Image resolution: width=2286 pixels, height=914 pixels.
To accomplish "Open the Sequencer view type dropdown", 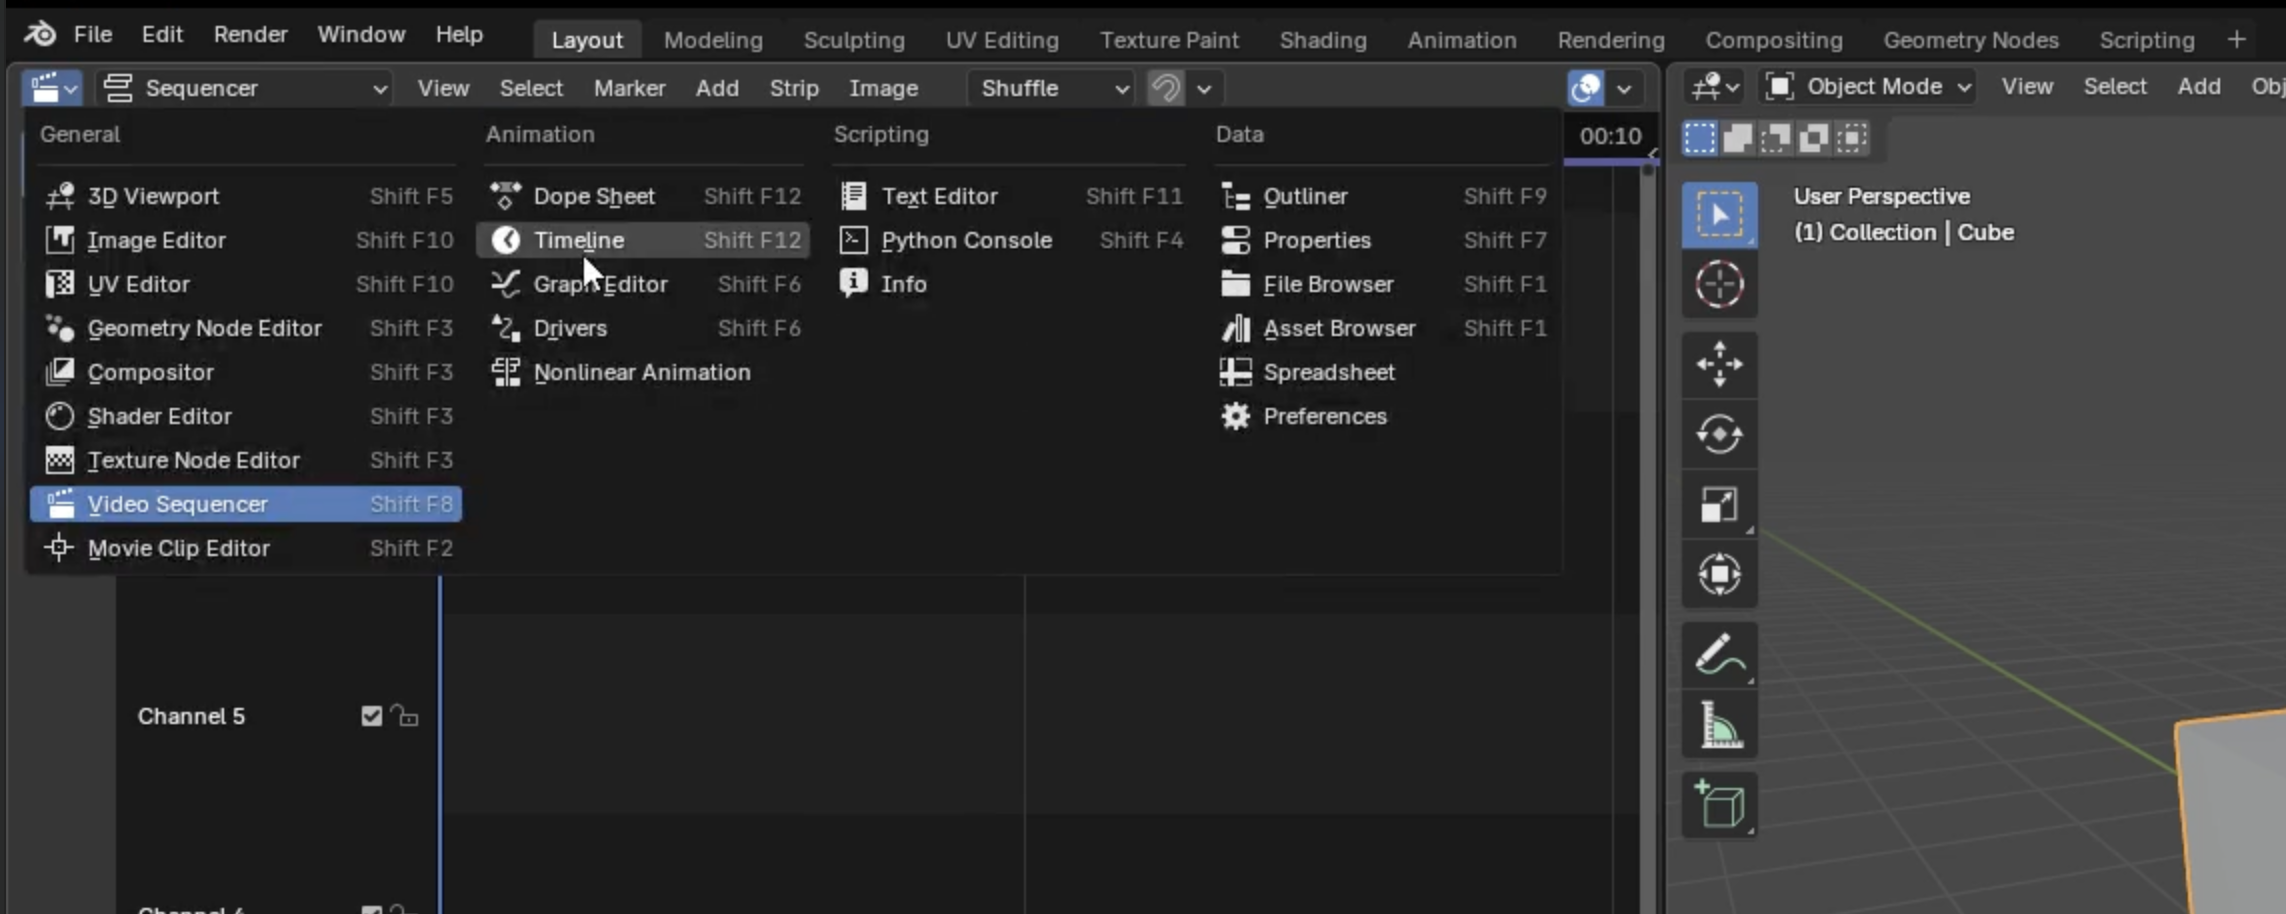I will [x=245, y=88].
